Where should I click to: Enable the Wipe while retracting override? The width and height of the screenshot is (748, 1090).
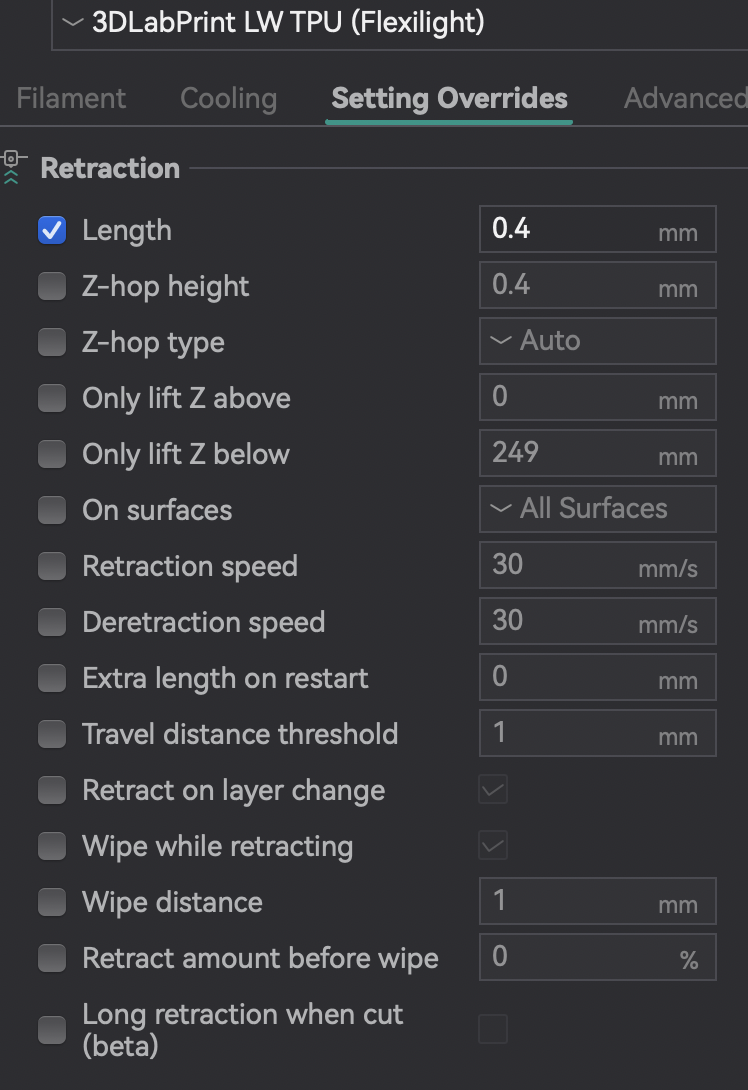pyautogui.click(x=52, y=845)
